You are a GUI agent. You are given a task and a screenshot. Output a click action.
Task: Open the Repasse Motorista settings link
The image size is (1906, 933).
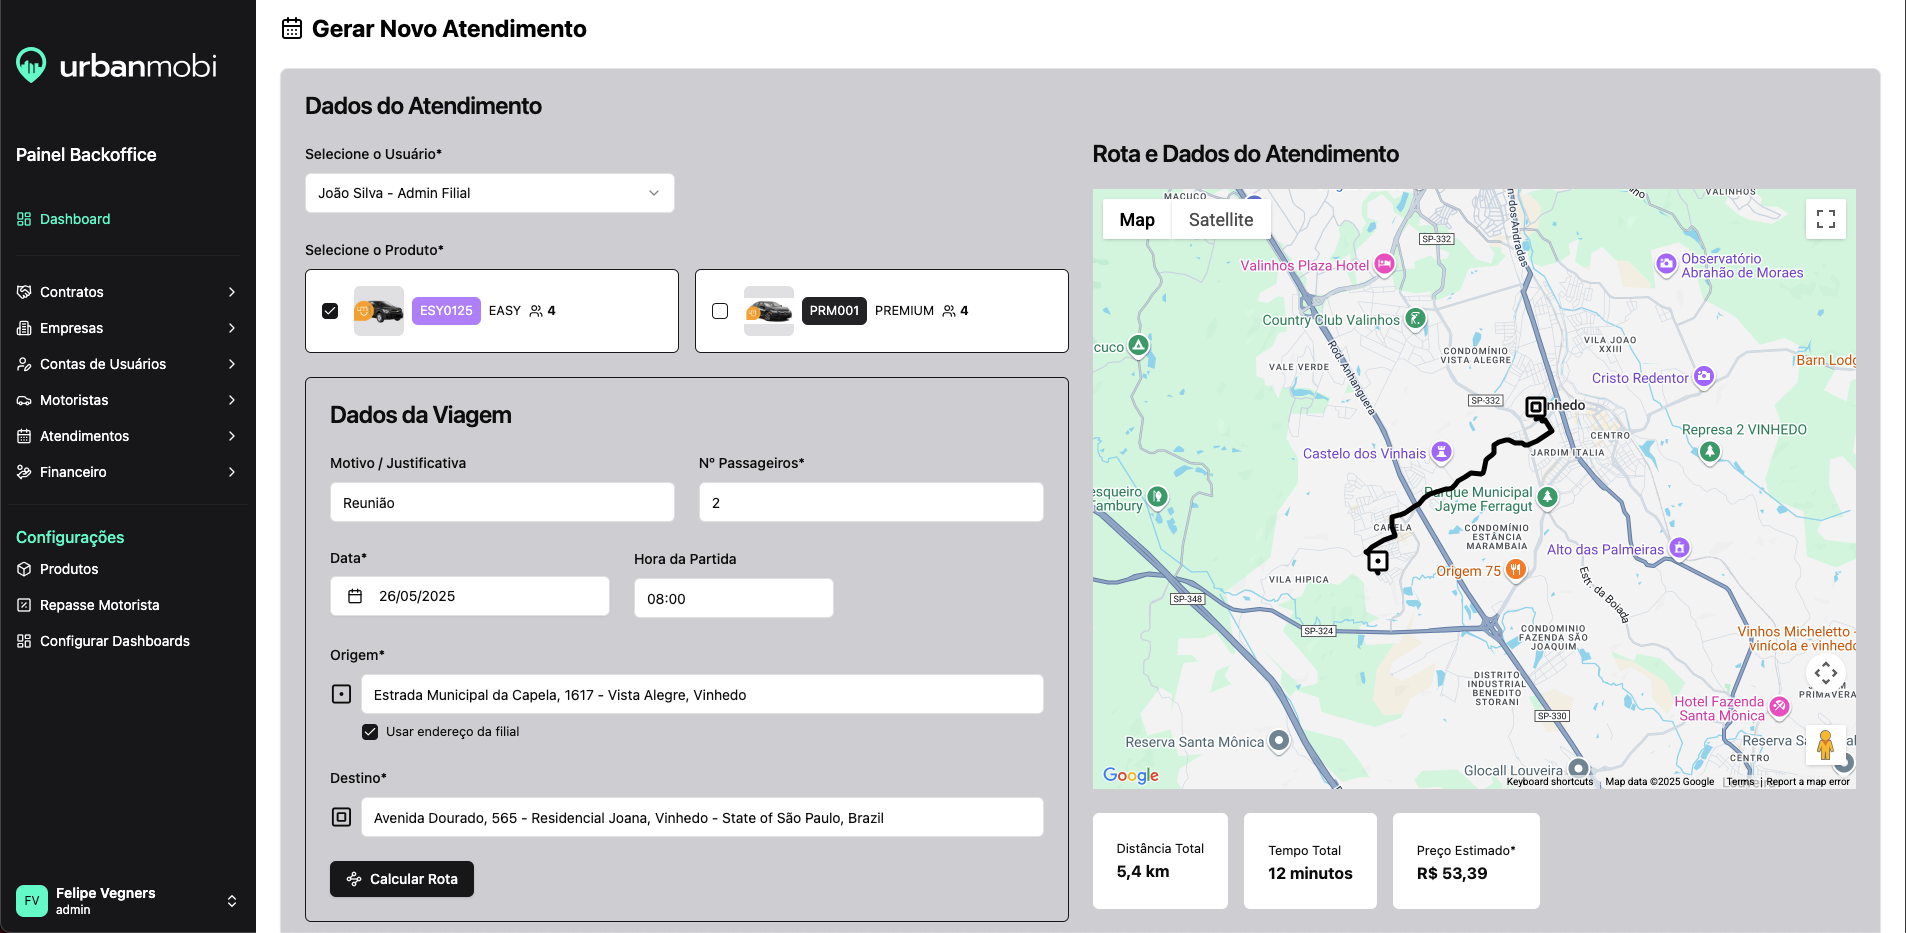click(99, 605)
